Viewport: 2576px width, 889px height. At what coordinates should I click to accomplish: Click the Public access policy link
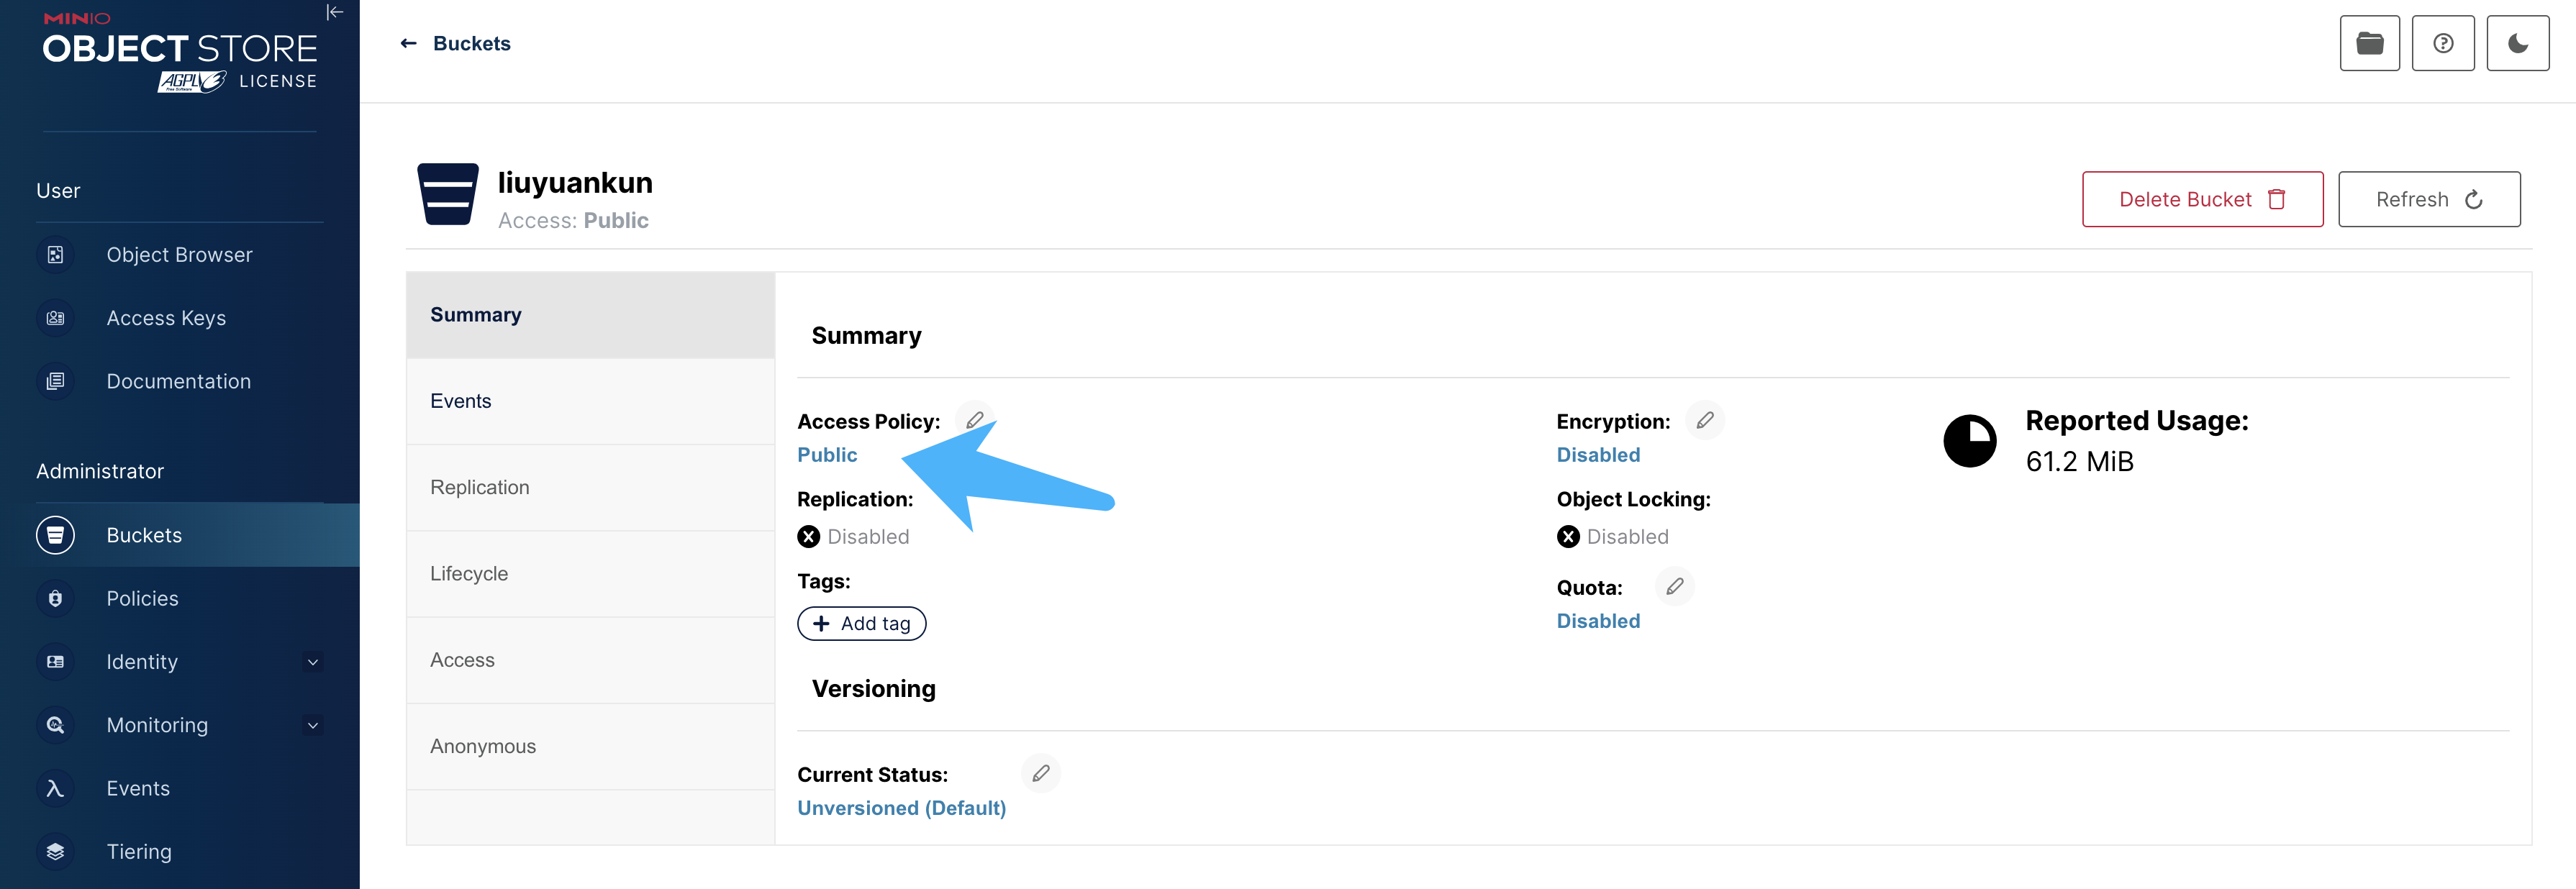point(827,455)
